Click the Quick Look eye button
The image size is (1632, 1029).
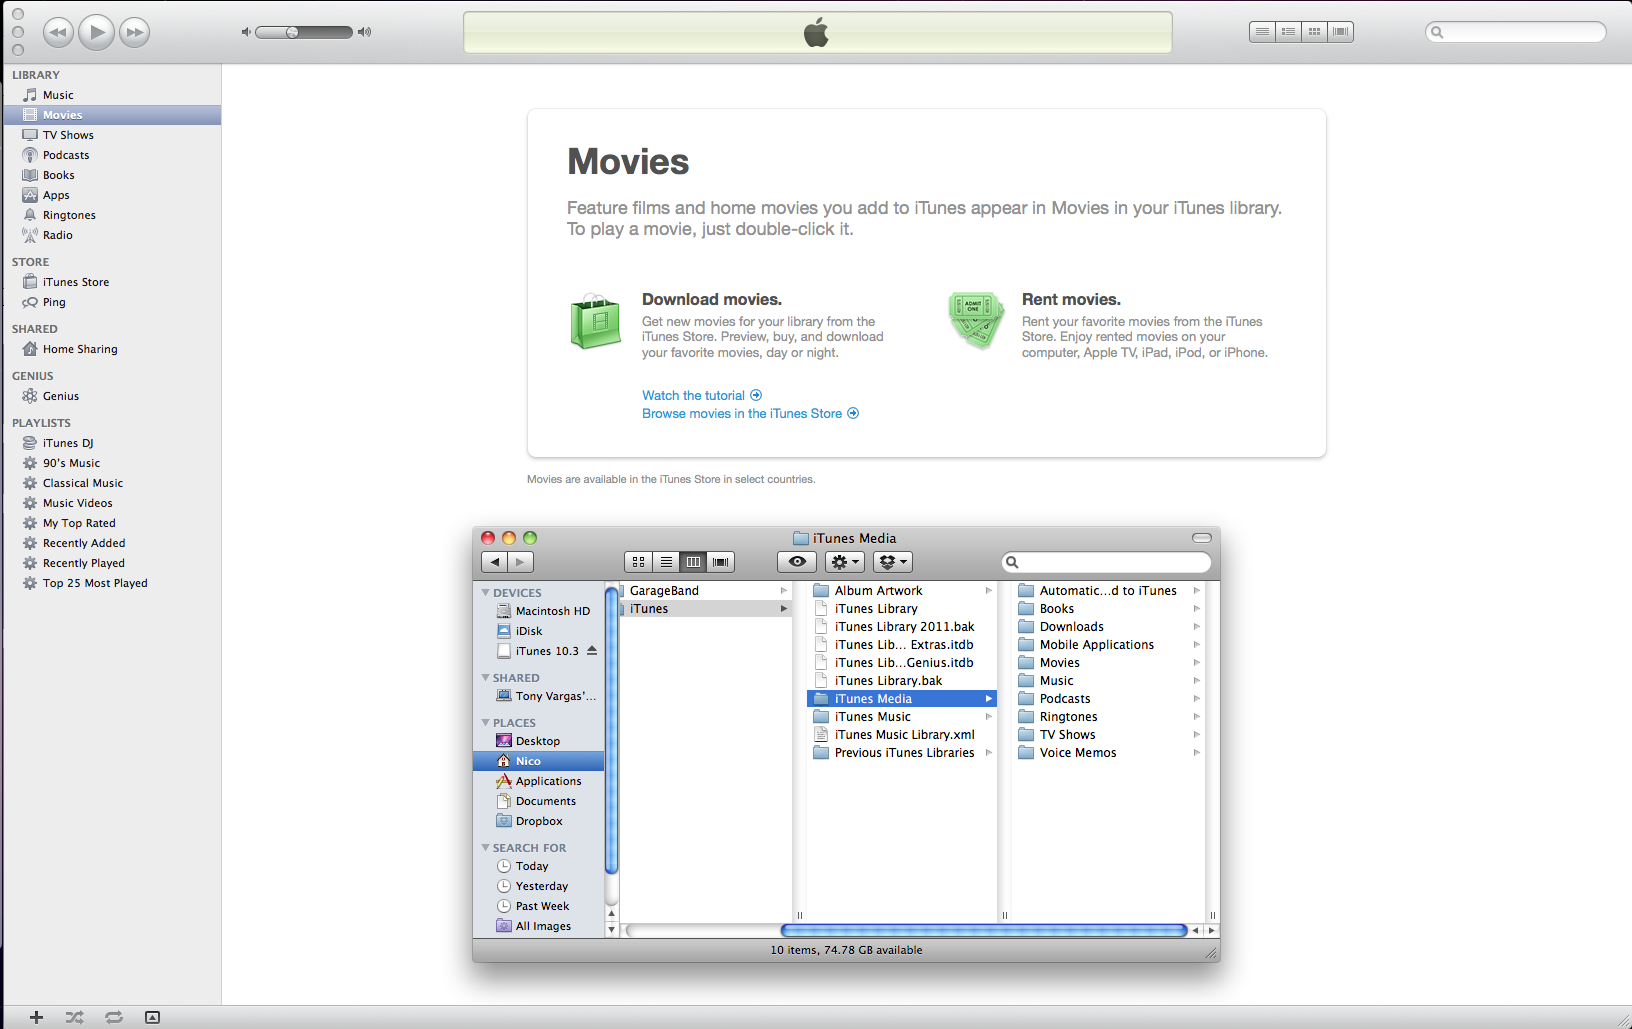(x=797, y=562)
